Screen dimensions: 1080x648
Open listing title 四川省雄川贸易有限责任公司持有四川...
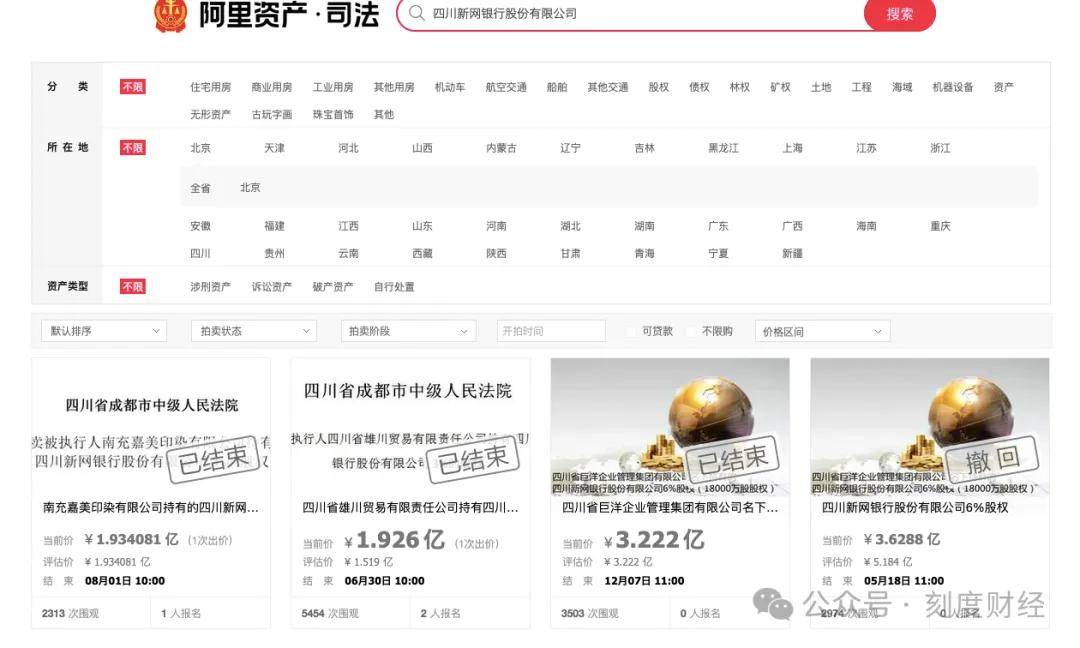pos(411,508)
